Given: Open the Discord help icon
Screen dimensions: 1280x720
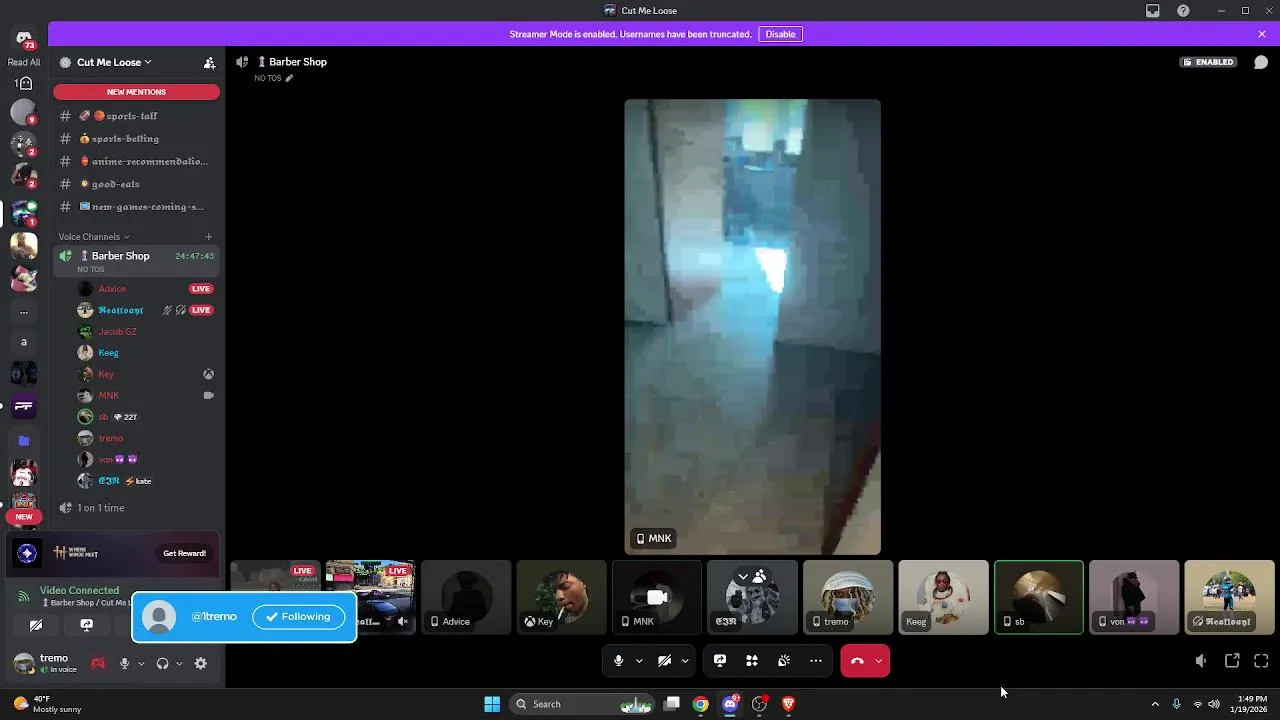Looking at the screenshot, I should click(x=1184, y=11).
